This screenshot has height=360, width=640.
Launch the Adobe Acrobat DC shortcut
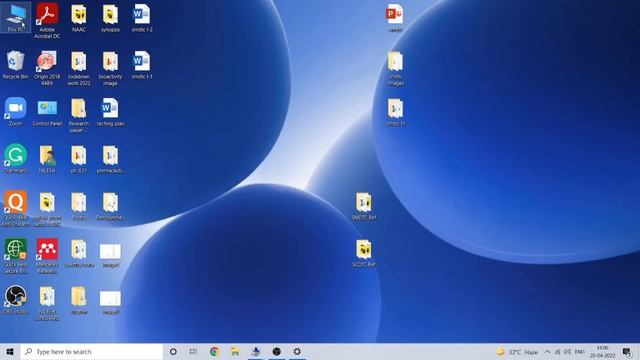(47, 21)
